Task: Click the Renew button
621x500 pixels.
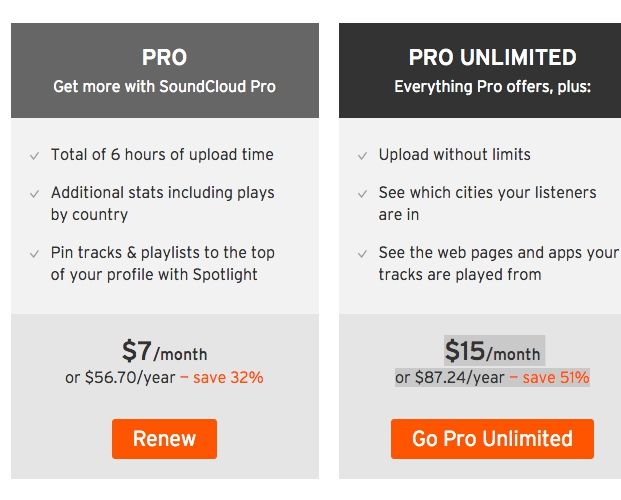Action: click(x=164, y=439)
